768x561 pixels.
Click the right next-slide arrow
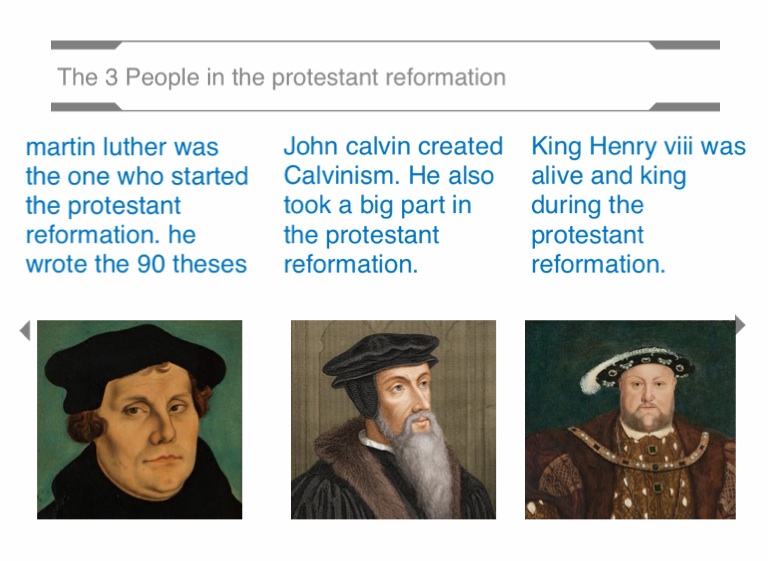pos(740,324)
